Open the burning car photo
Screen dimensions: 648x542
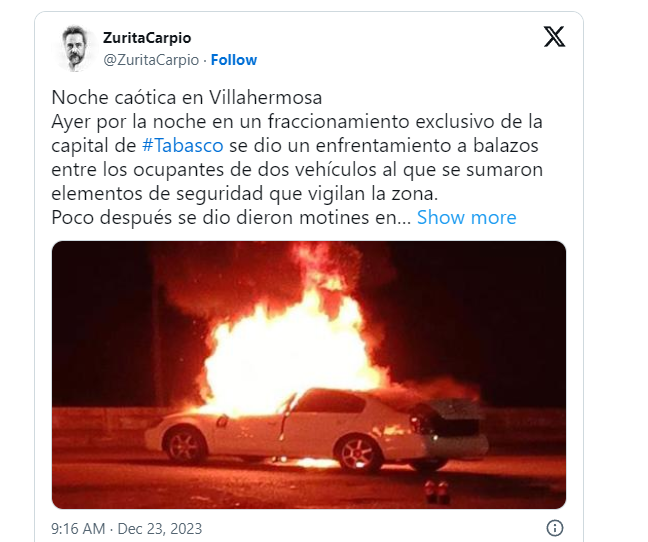point(309,375)
